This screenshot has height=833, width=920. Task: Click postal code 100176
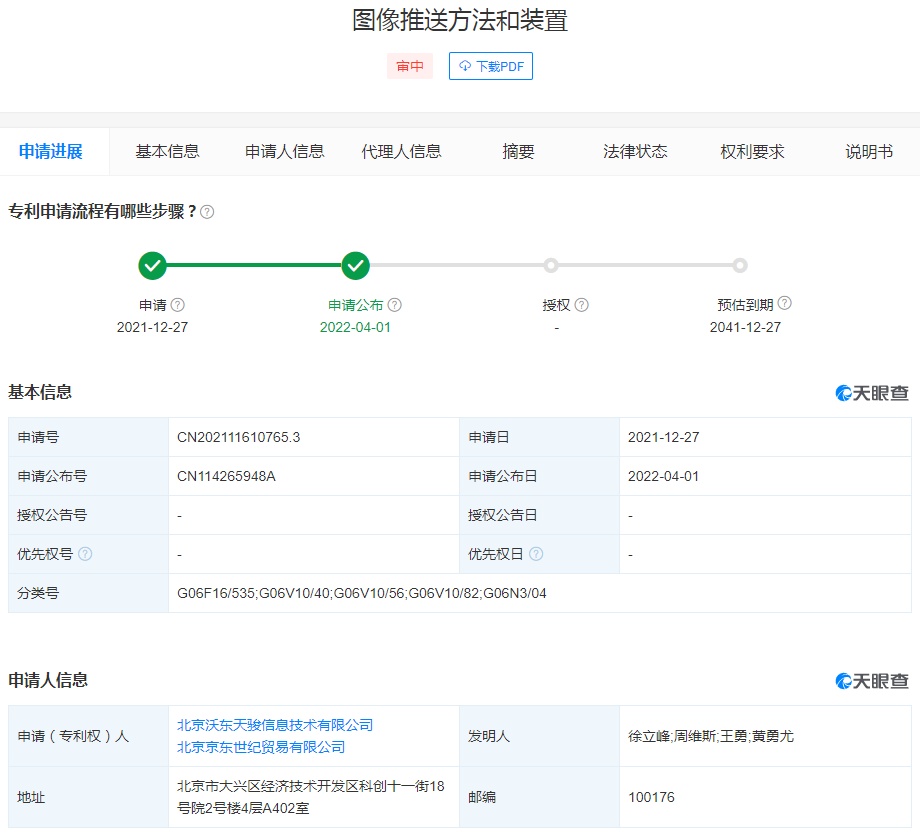pyautogui.click(x=651, y=797)
